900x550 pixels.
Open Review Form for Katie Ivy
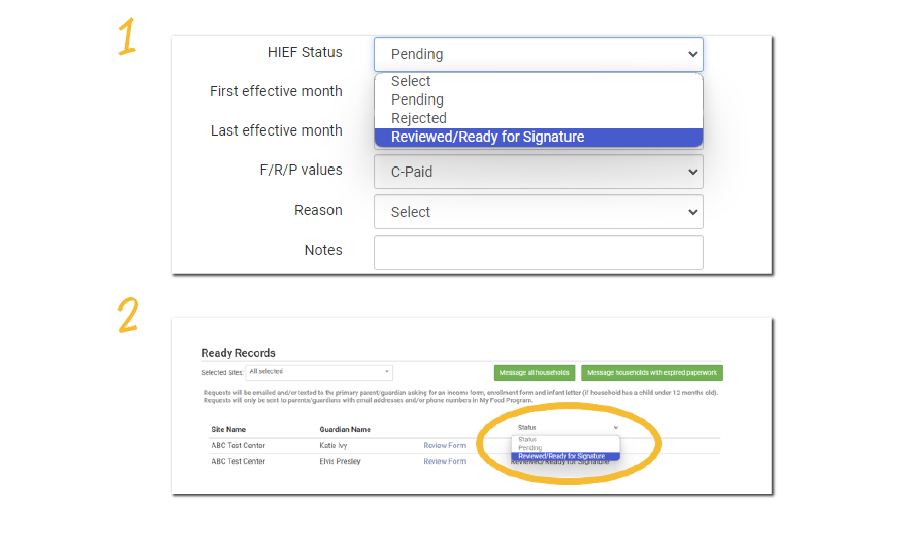coord(444,445)
